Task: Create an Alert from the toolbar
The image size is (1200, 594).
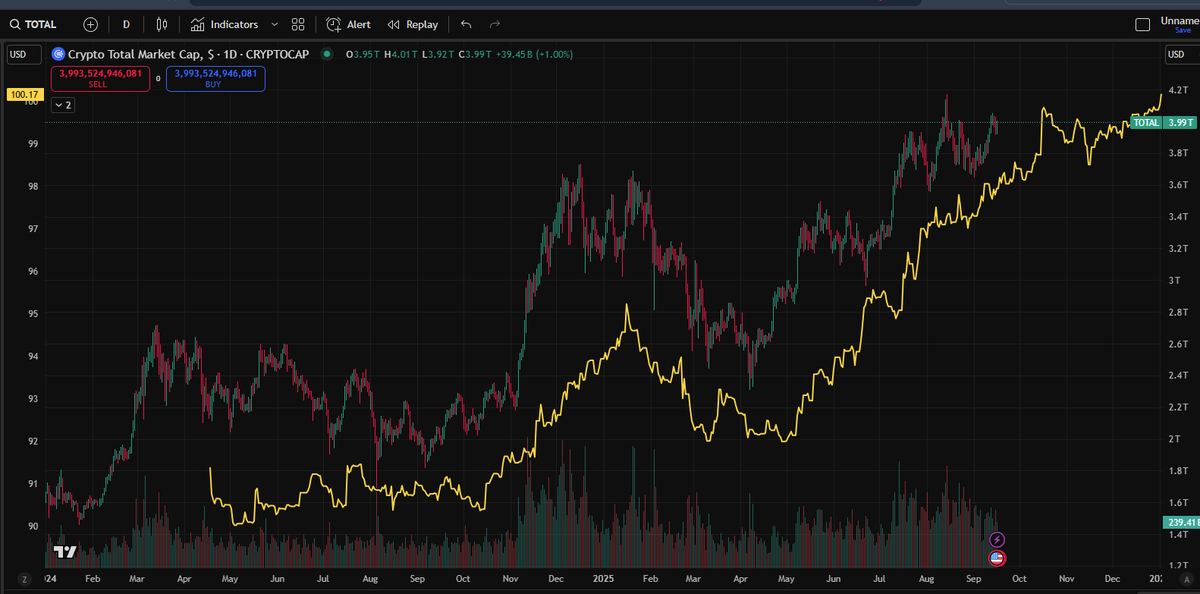Action: pos(349,24)
